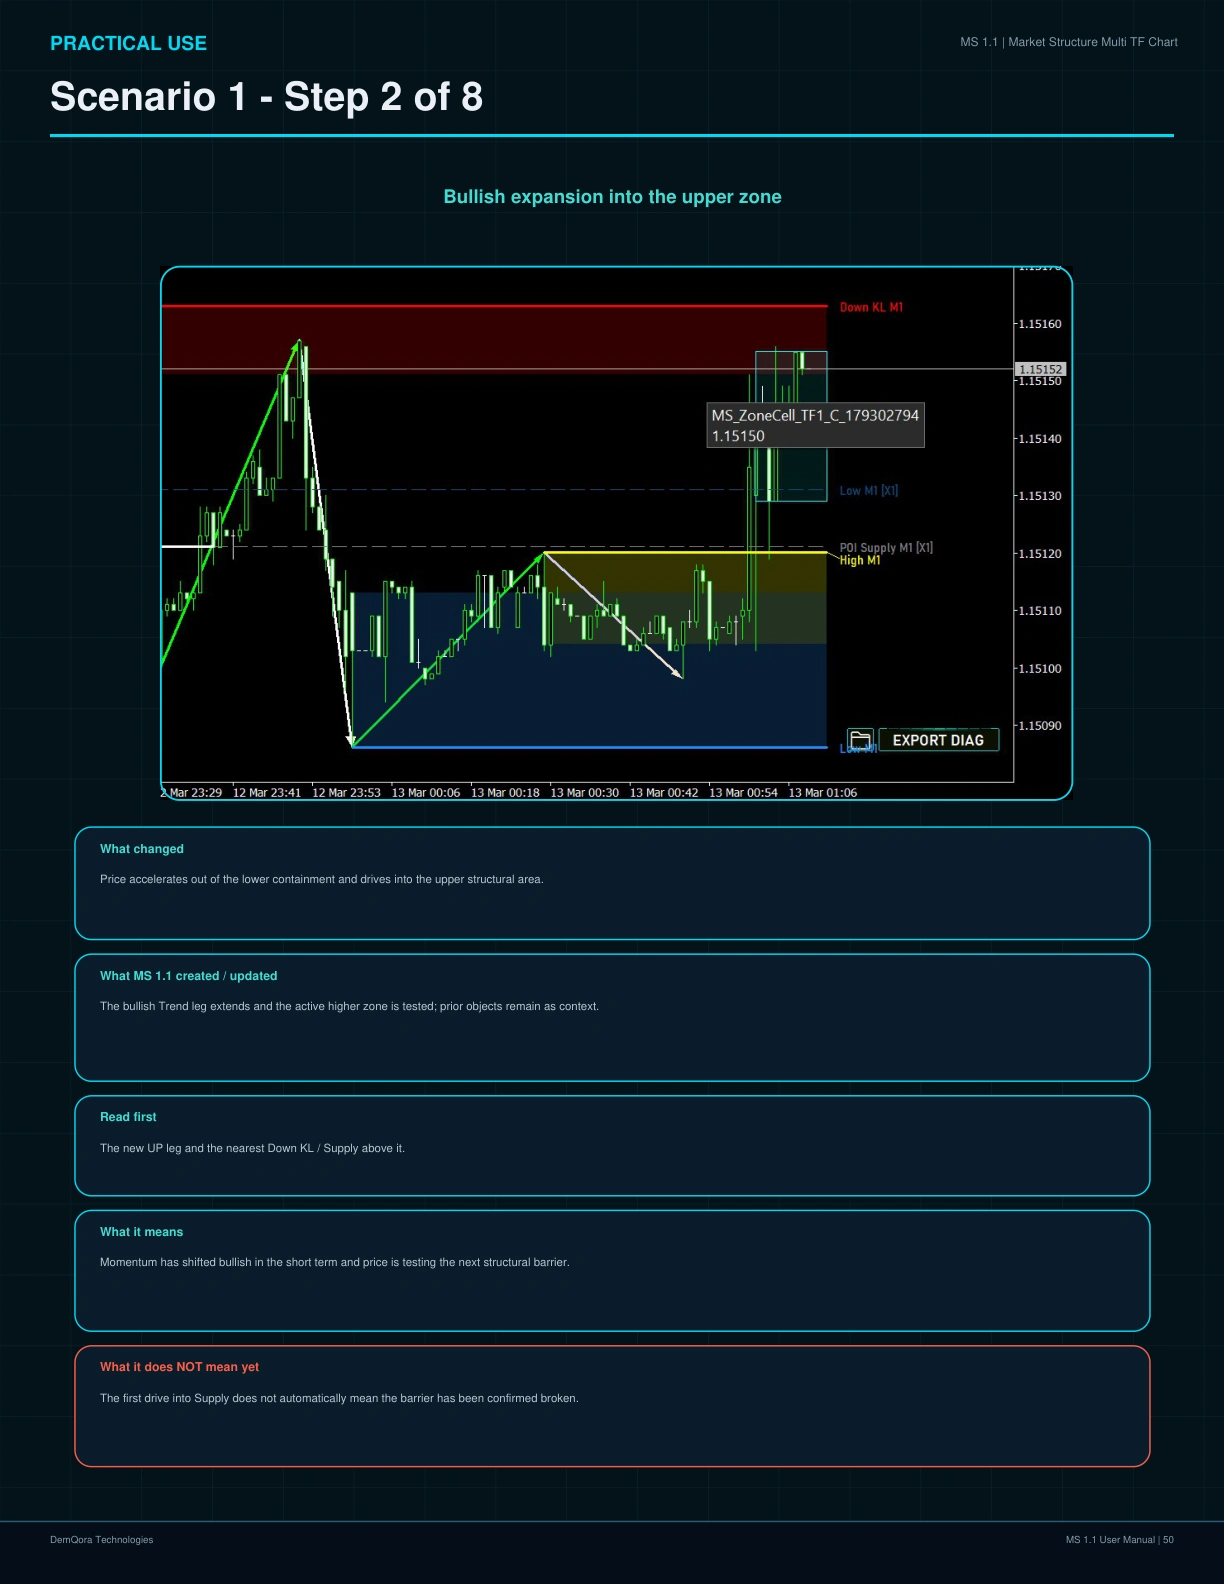
Task: Click the '12 Mar 23:53' time label
Action: click(x=346, y=793)
